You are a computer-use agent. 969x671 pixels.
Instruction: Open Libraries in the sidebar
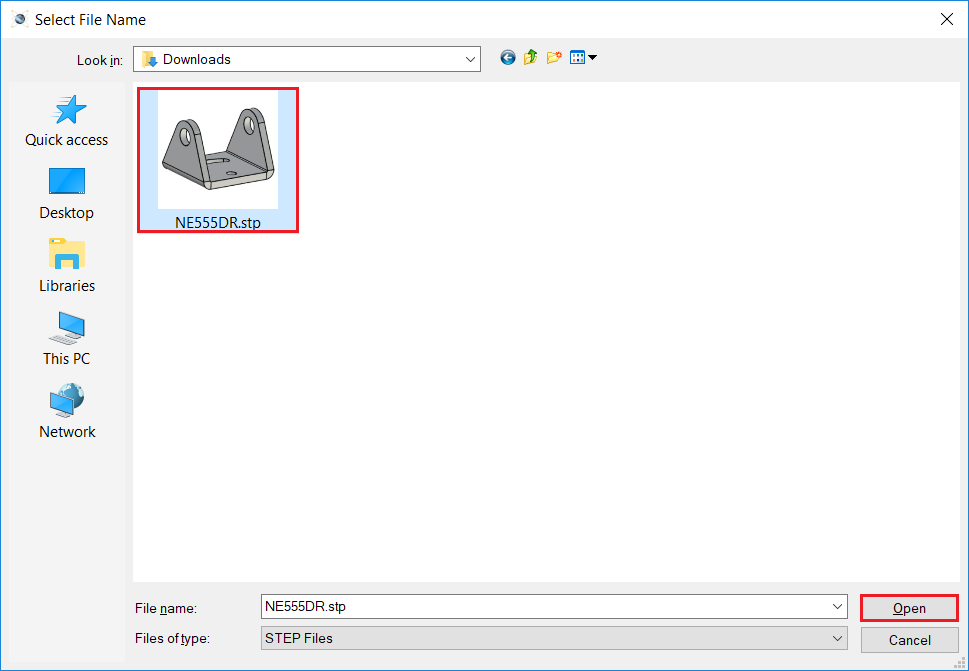(67, 267)
